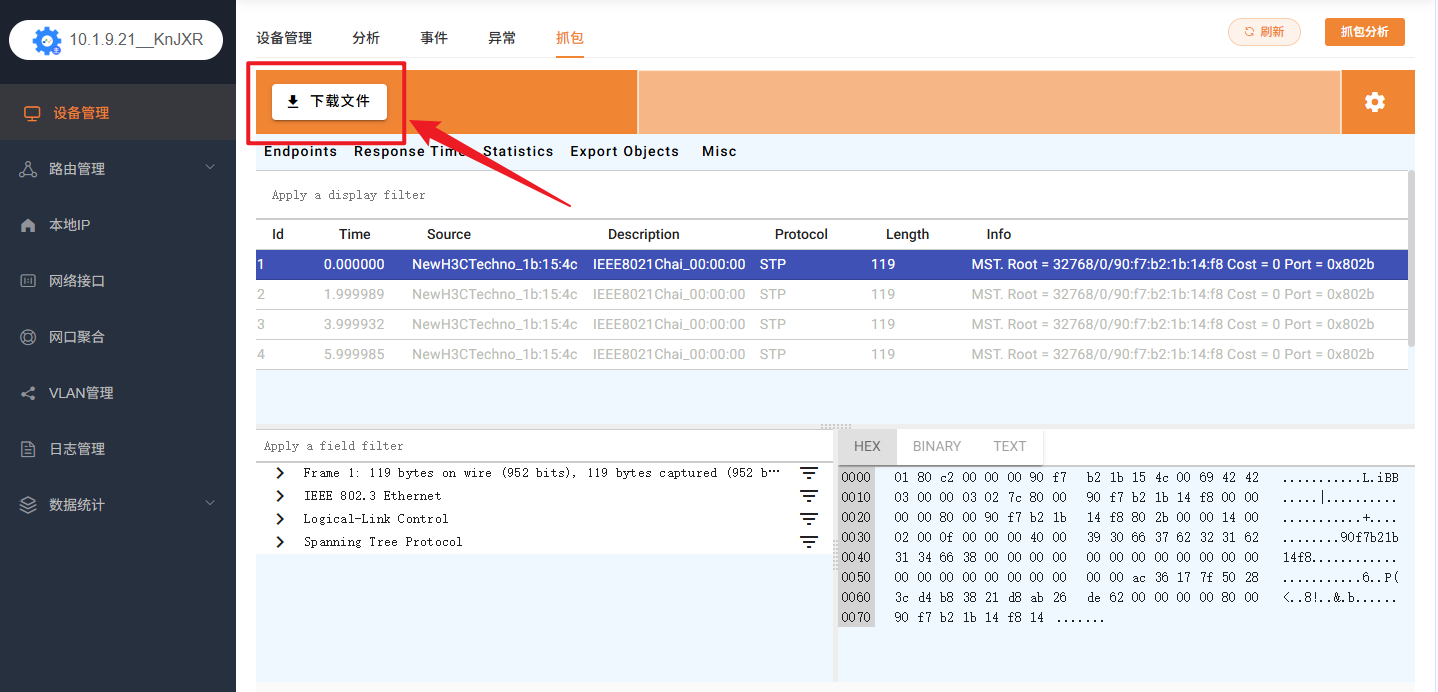Click filter icon beside Spanning Tree Protocol
The image size is (1438, 692).
[809, 542]
